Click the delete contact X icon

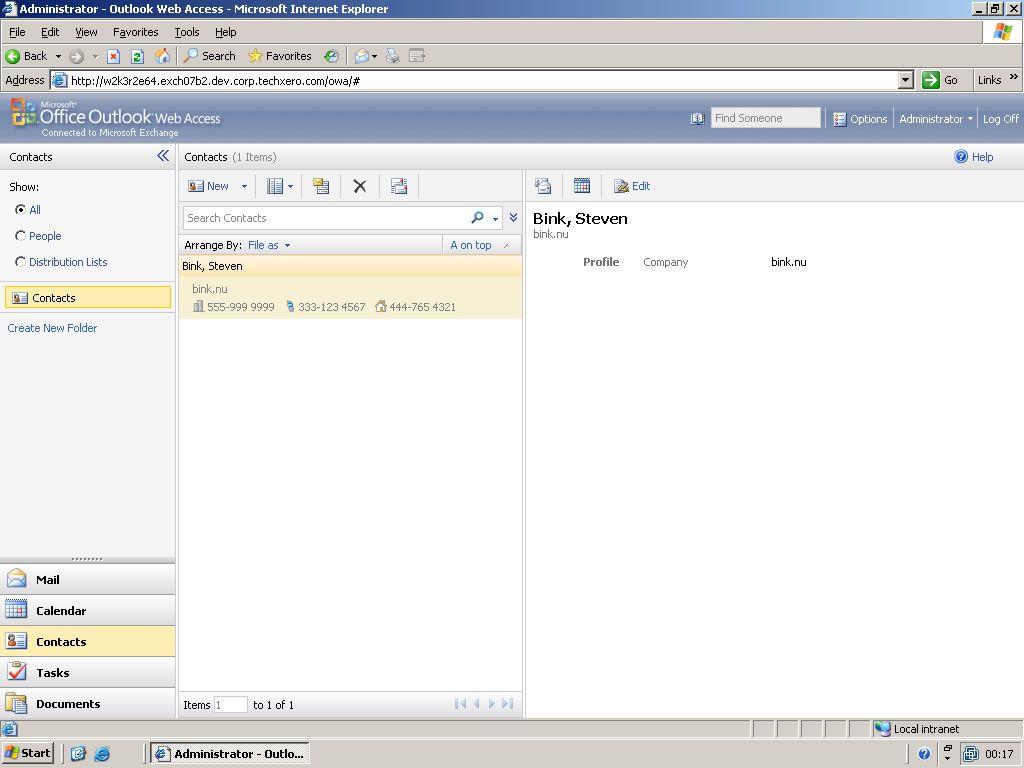pyautogui.click(x=360, y=186)
